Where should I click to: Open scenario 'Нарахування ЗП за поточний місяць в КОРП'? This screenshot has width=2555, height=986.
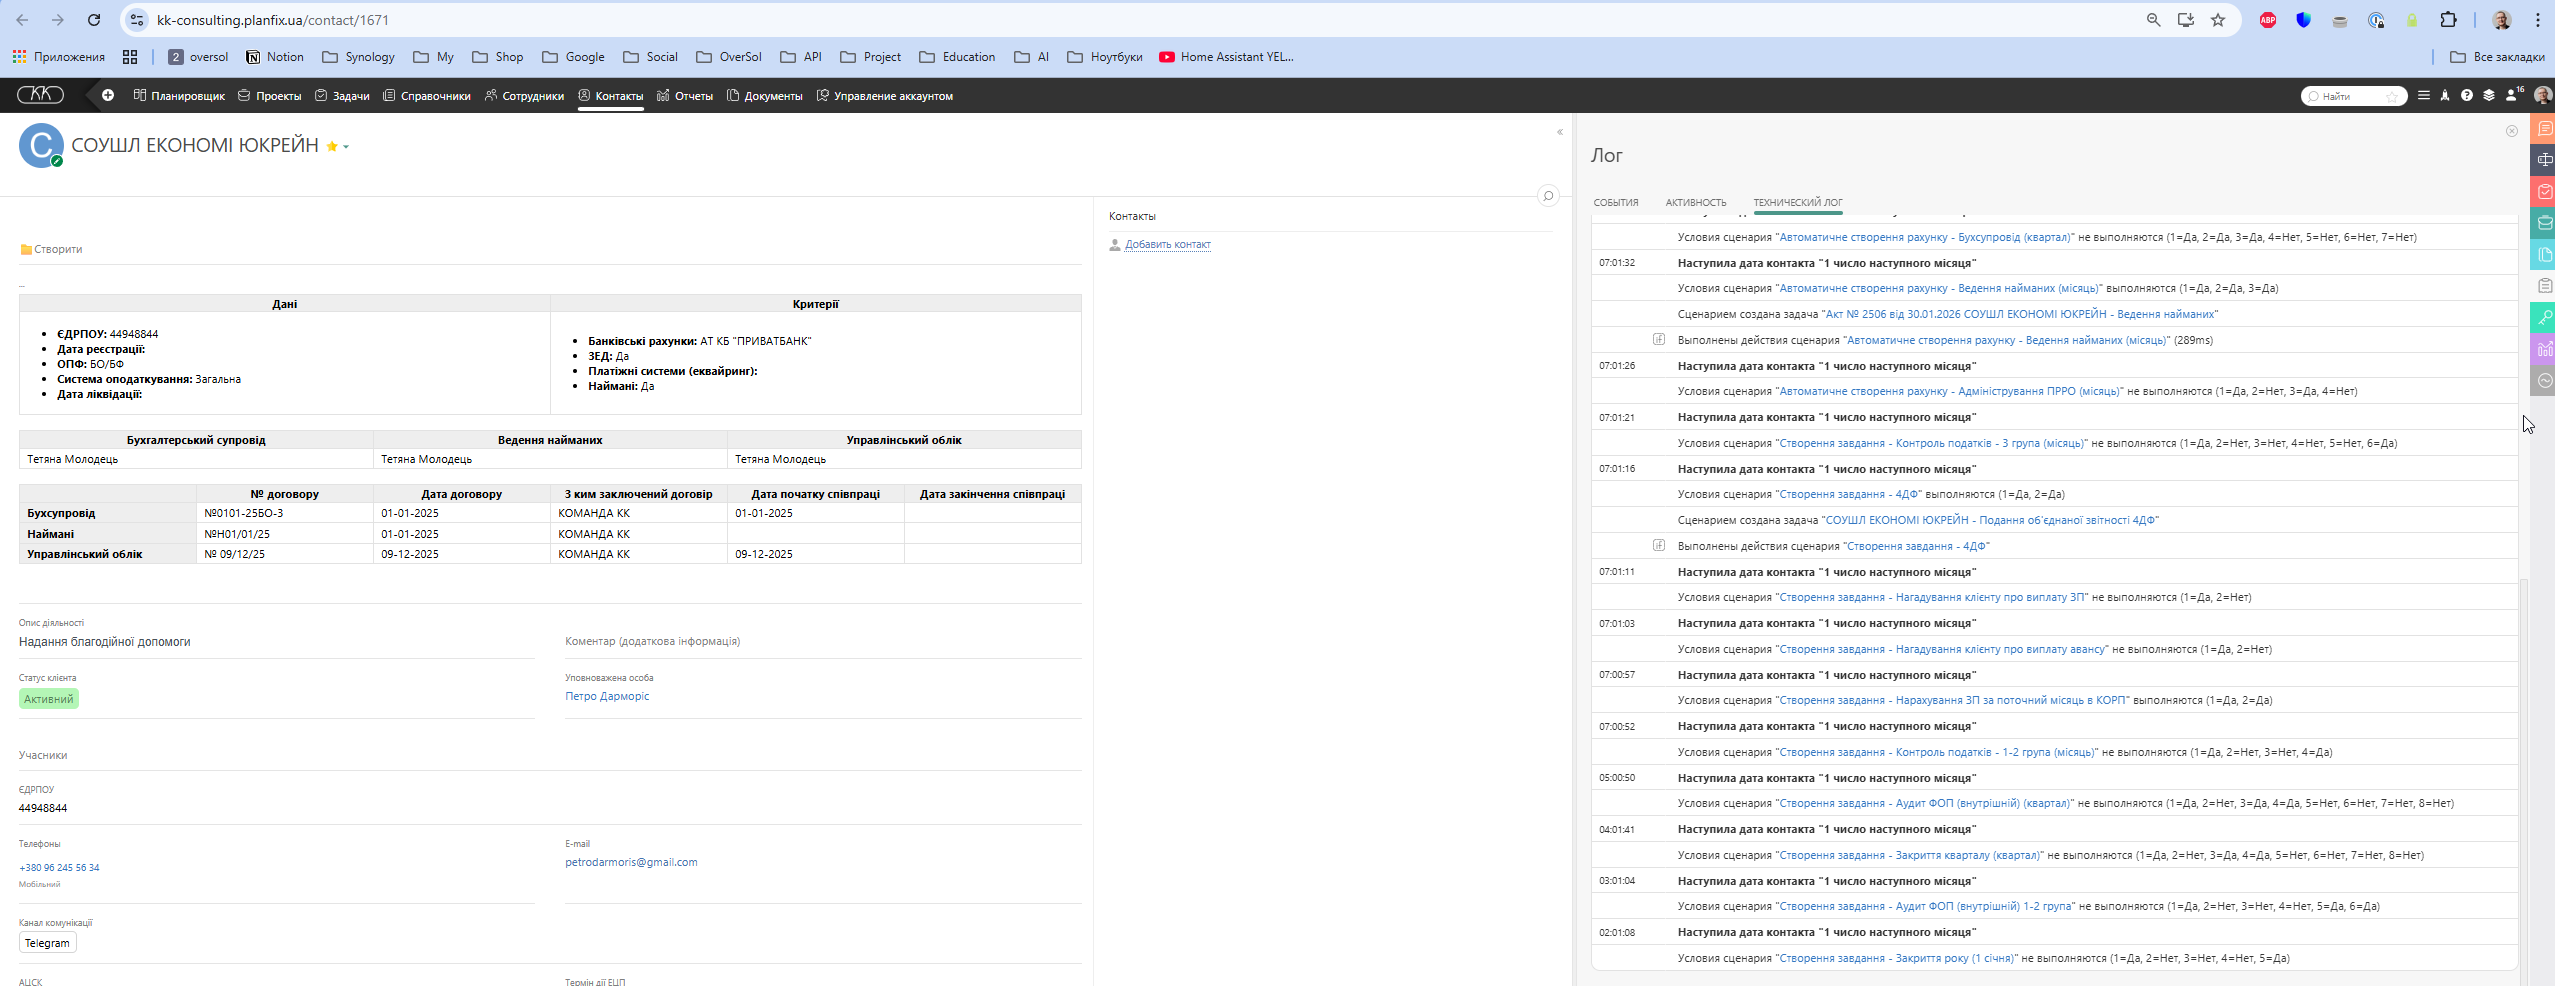click(x=1952, y=700)
